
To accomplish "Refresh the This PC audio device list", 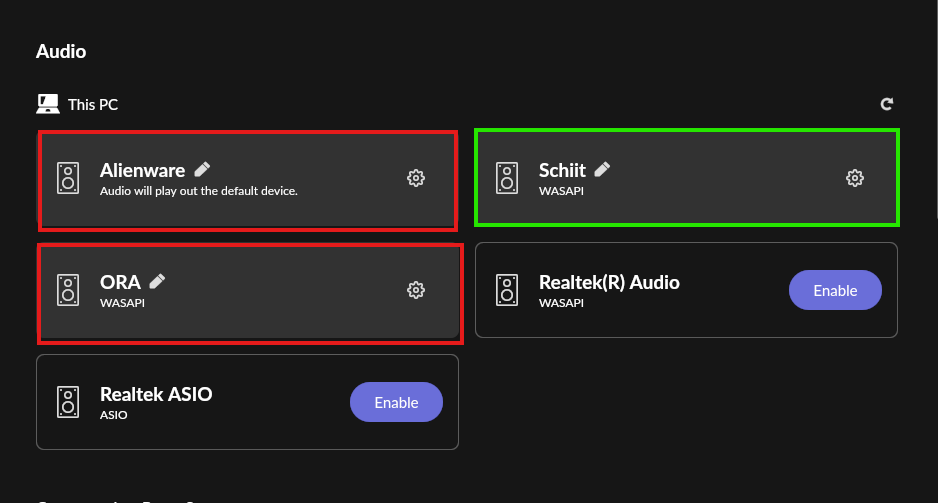I will pos(887,104).
